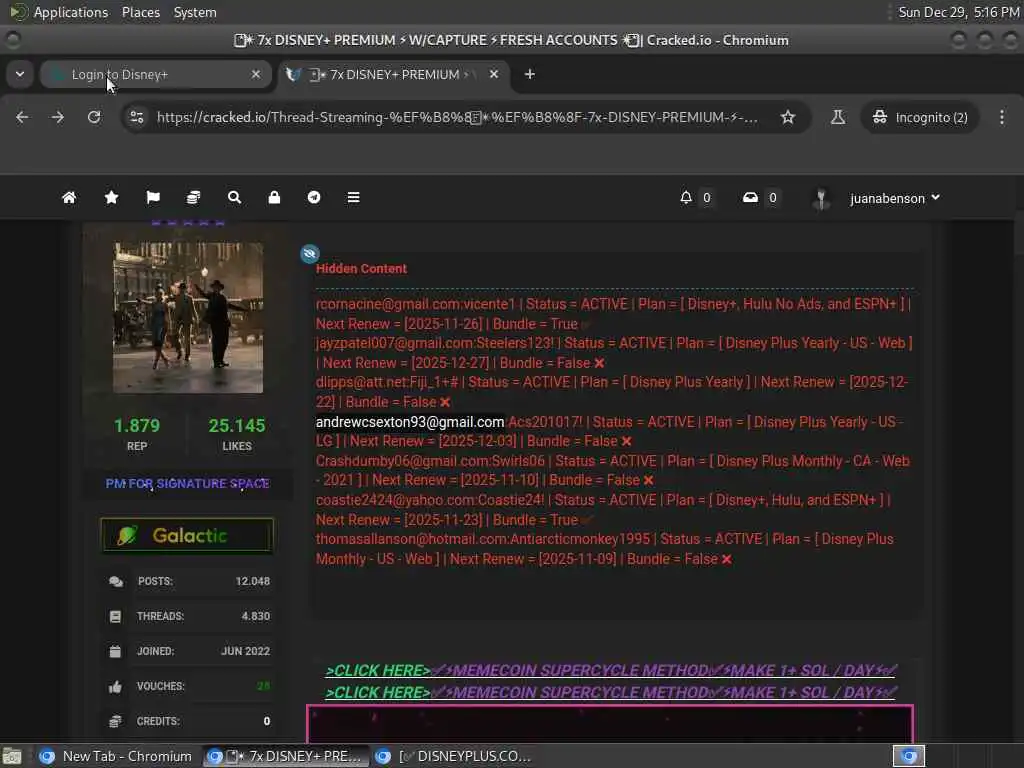Click the thomasallanson@hotmail.com account line

coord(605,549)
